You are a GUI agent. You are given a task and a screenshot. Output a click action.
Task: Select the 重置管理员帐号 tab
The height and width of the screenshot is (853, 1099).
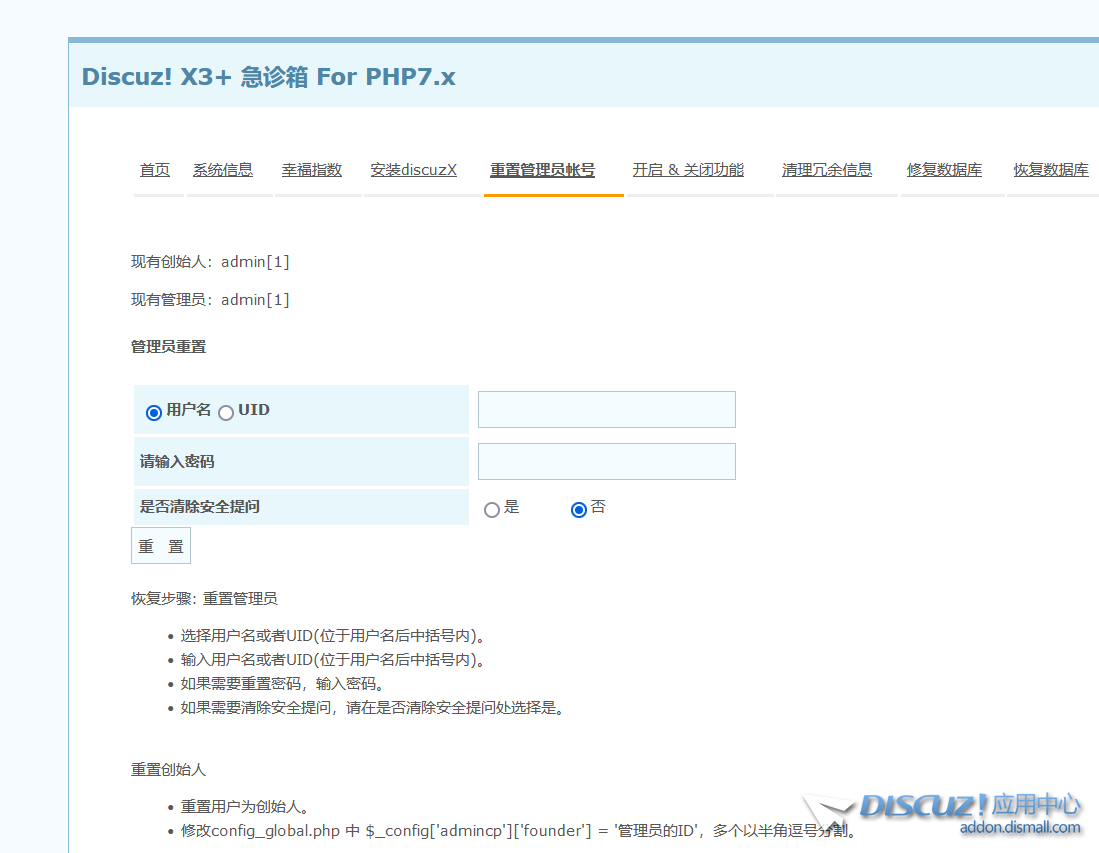(542, 170)
